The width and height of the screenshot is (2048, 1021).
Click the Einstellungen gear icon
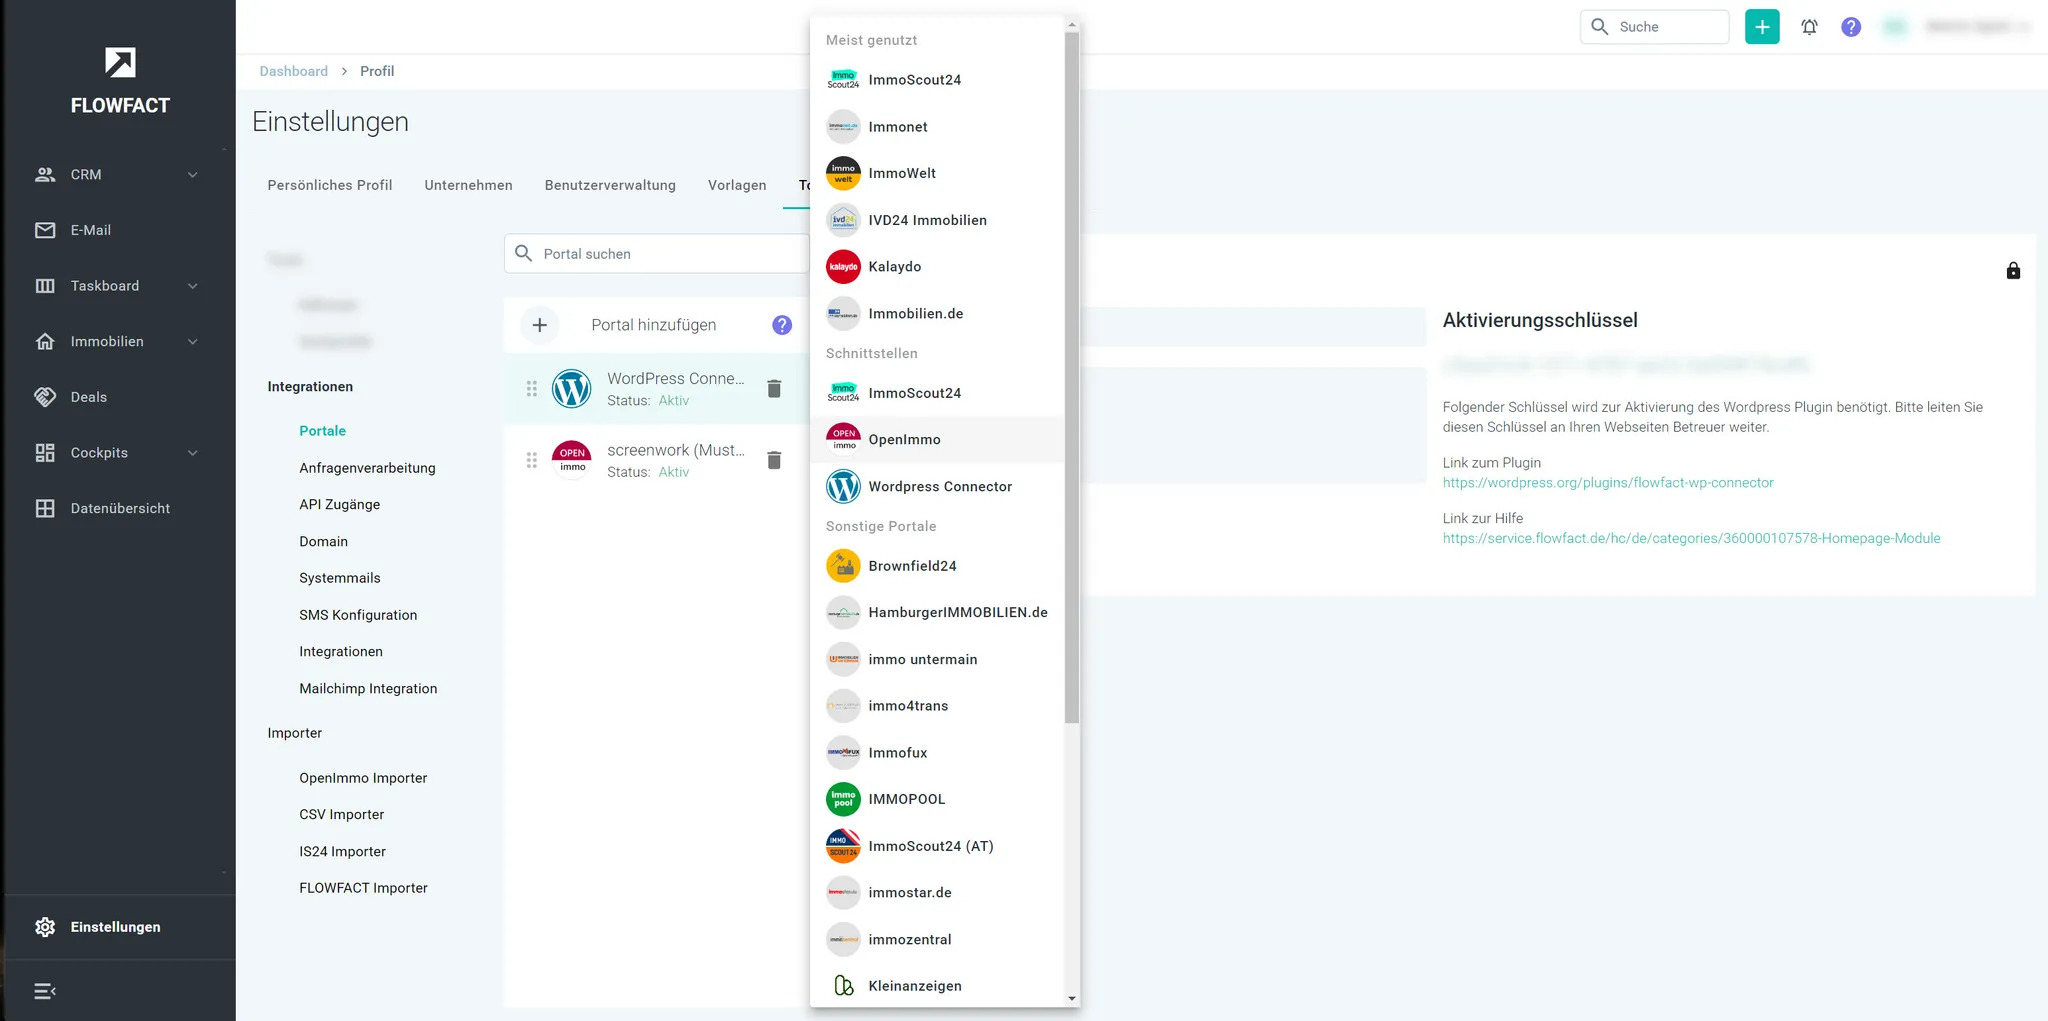click(45, 927)
